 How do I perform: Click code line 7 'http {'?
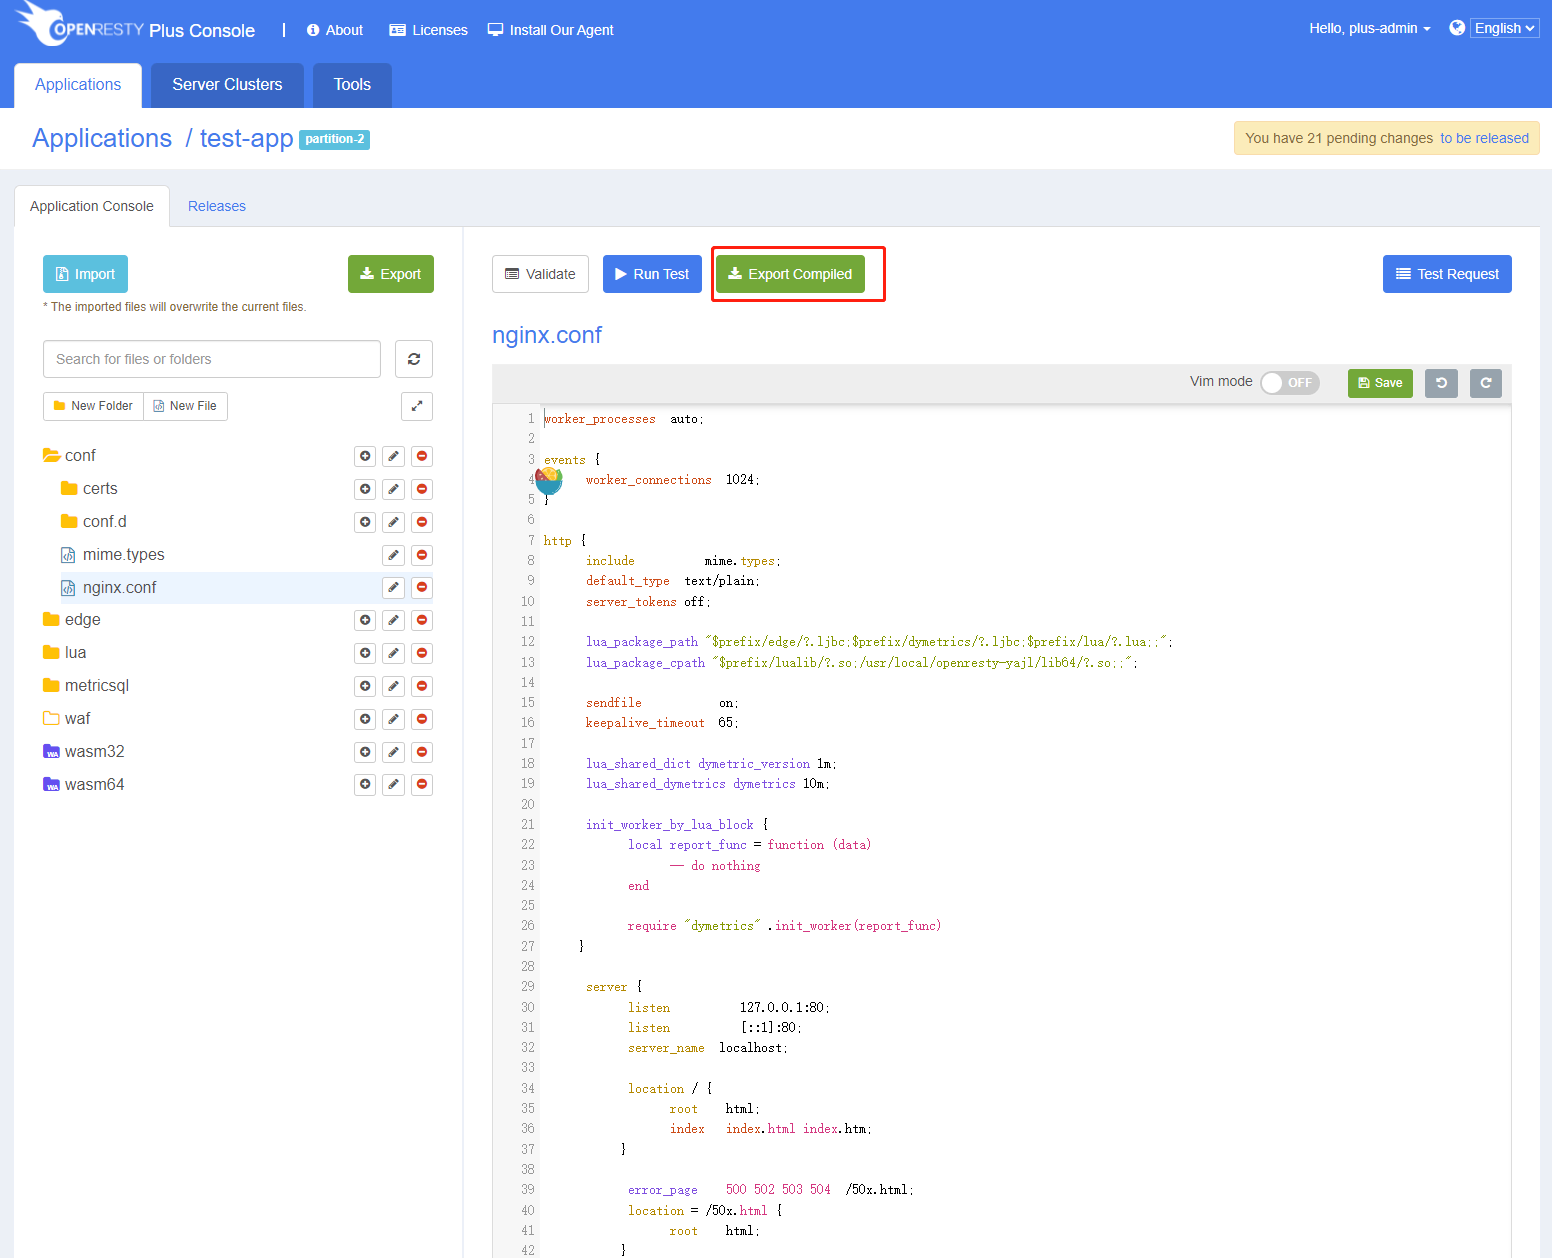pos(565,541)
